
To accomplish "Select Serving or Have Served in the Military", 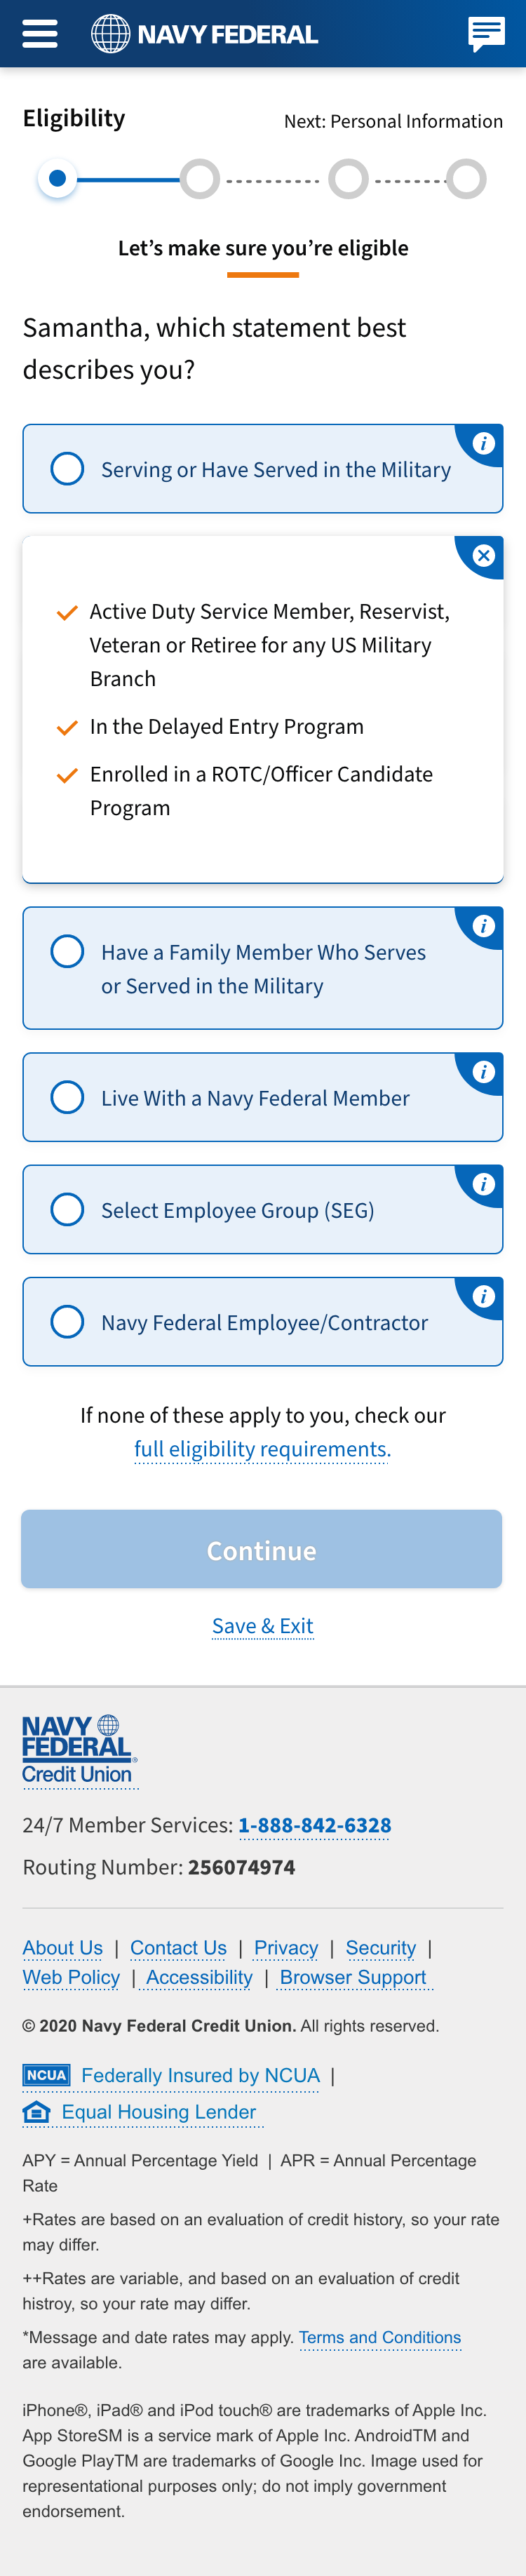I will pos(67,469).
